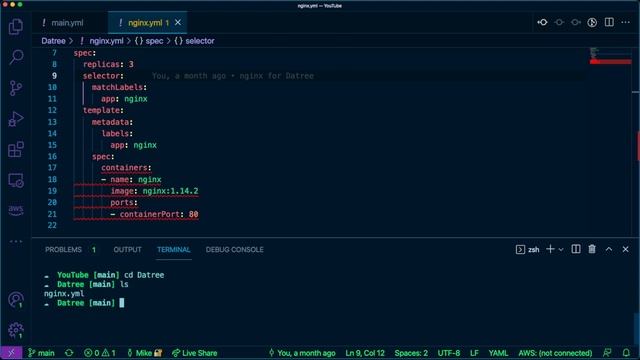Screen dimensions: 640x360
Task: Open the Source Control view
Action: tap(16, 88)
